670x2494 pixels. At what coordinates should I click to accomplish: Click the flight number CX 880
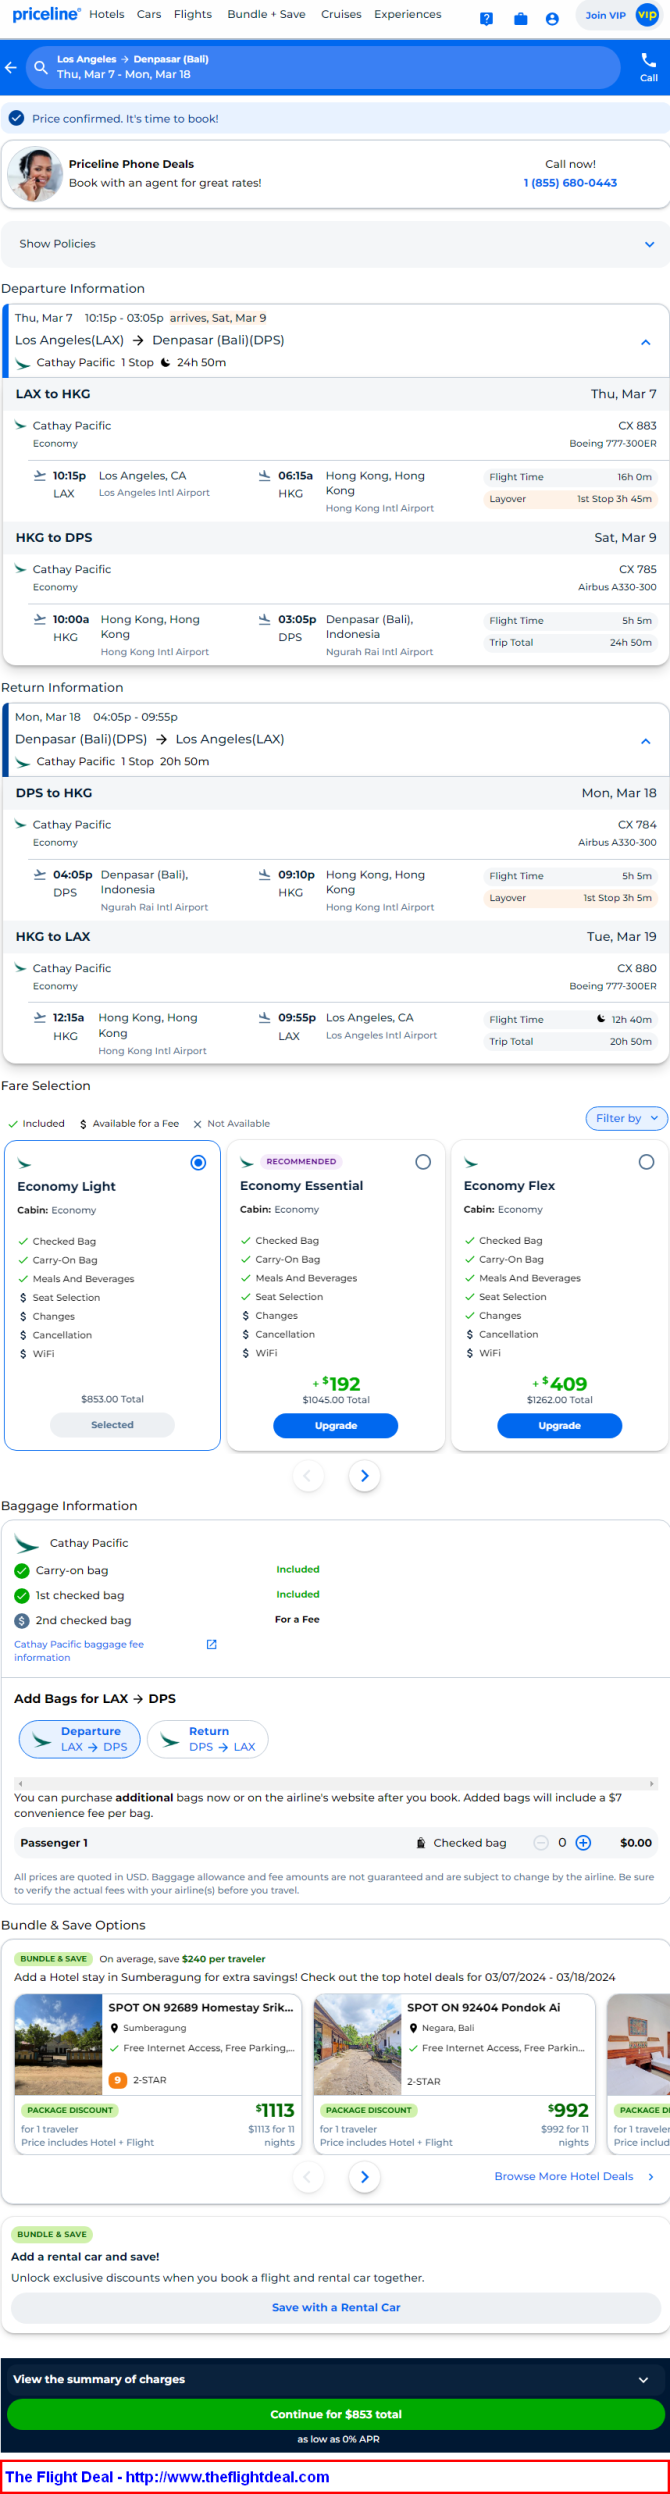pos(637,968)
